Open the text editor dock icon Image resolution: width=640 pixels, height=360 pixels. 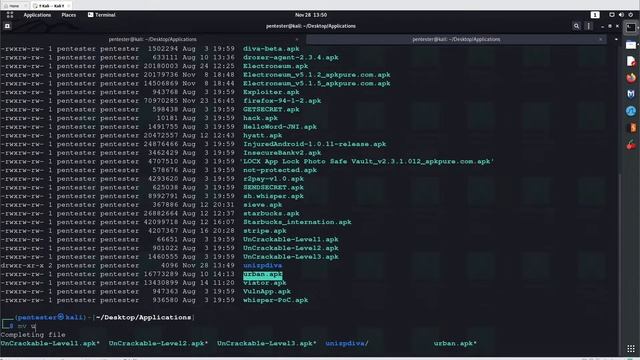click(x=631, y=61)
